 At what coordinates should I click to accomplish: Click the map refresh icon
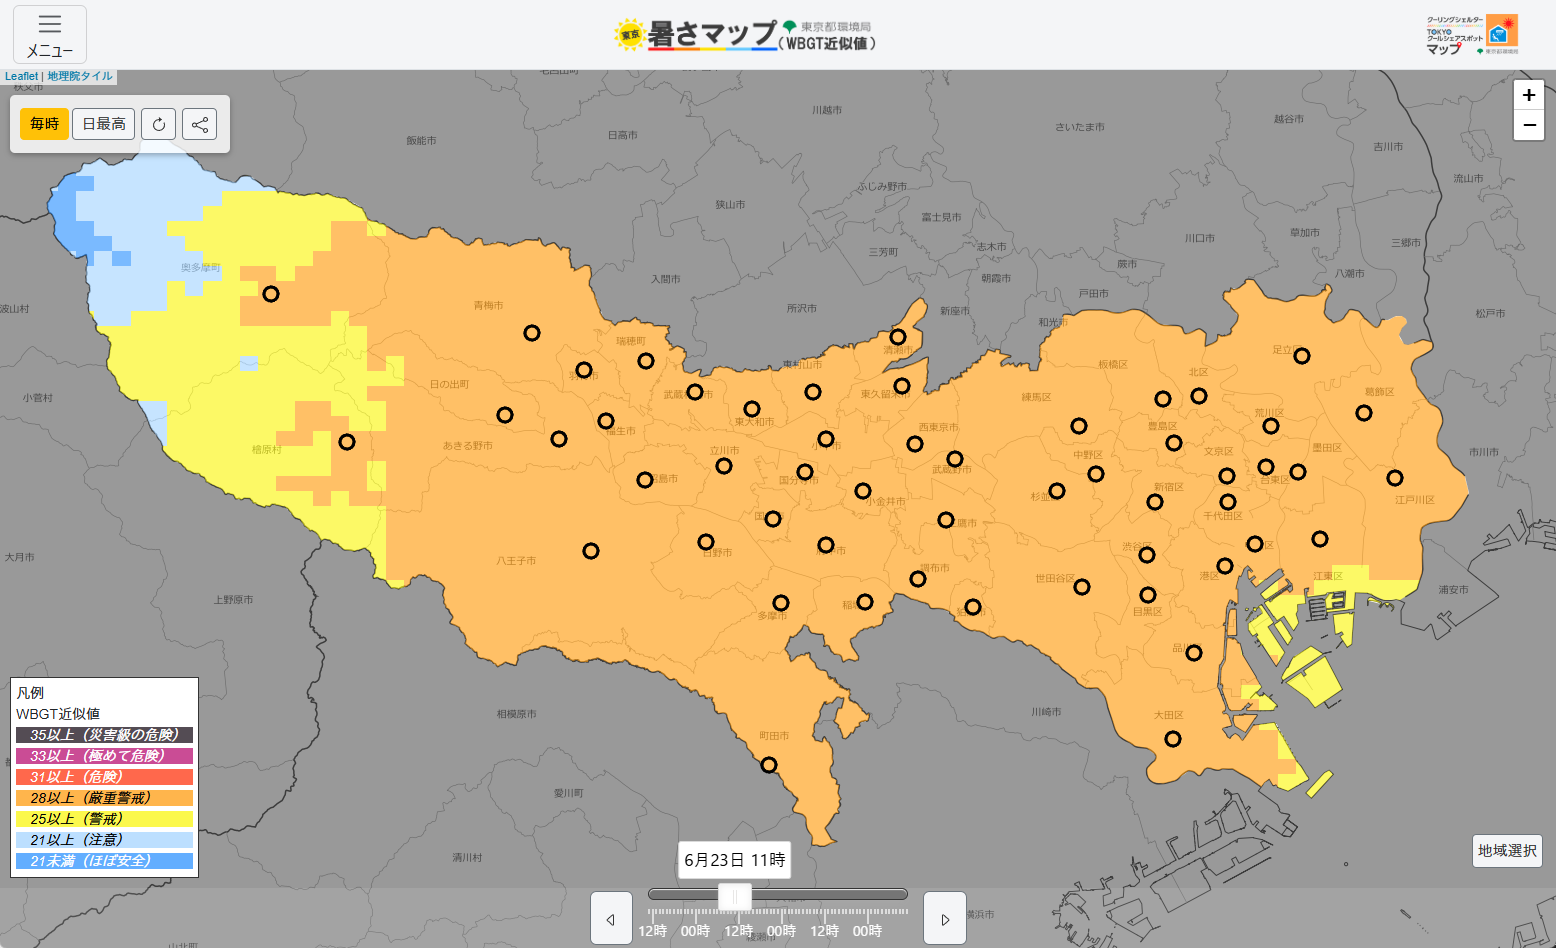pyautogui.click(x=159, y=124)
